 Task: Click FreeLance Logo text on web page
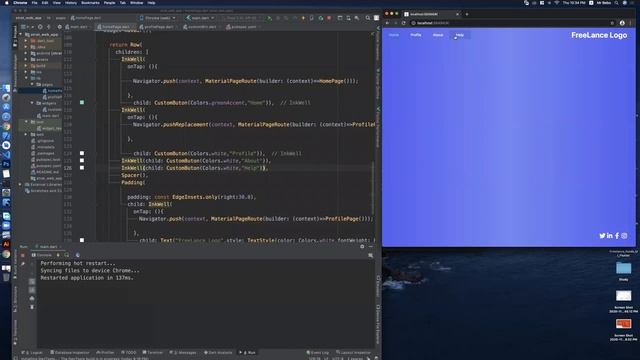coord(599,36)
